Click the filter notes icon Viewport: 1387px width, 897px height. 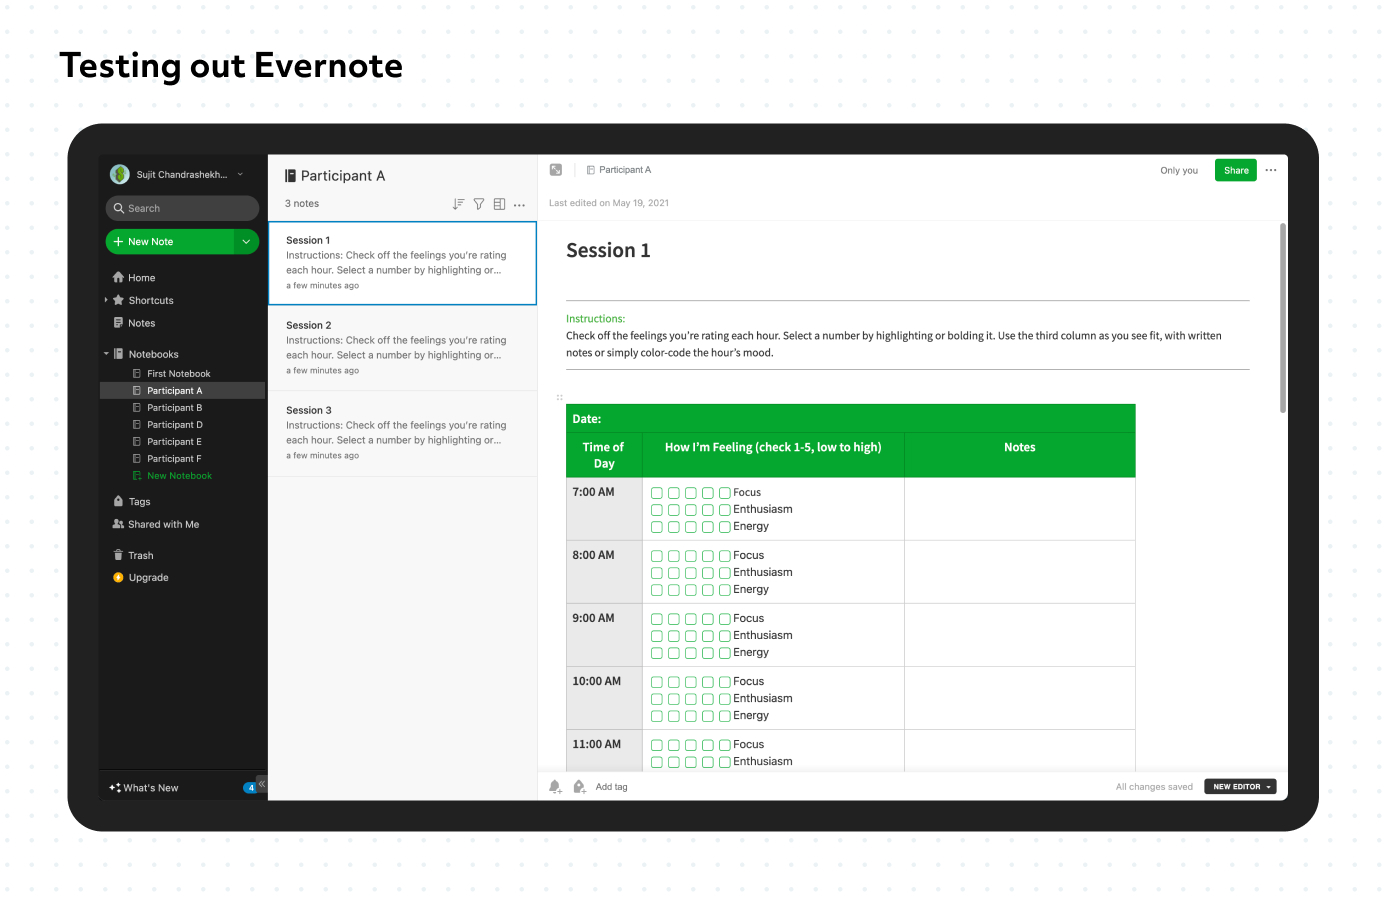479,204
